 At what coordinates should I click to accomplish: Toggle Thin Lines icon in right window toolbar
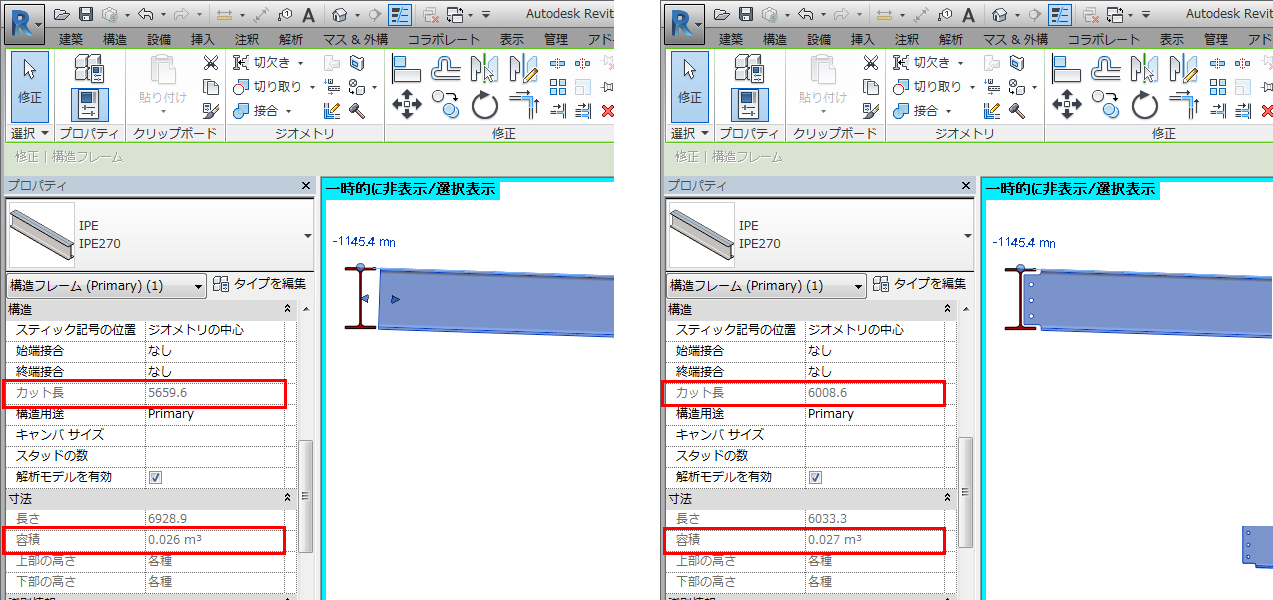(1060, 15)
